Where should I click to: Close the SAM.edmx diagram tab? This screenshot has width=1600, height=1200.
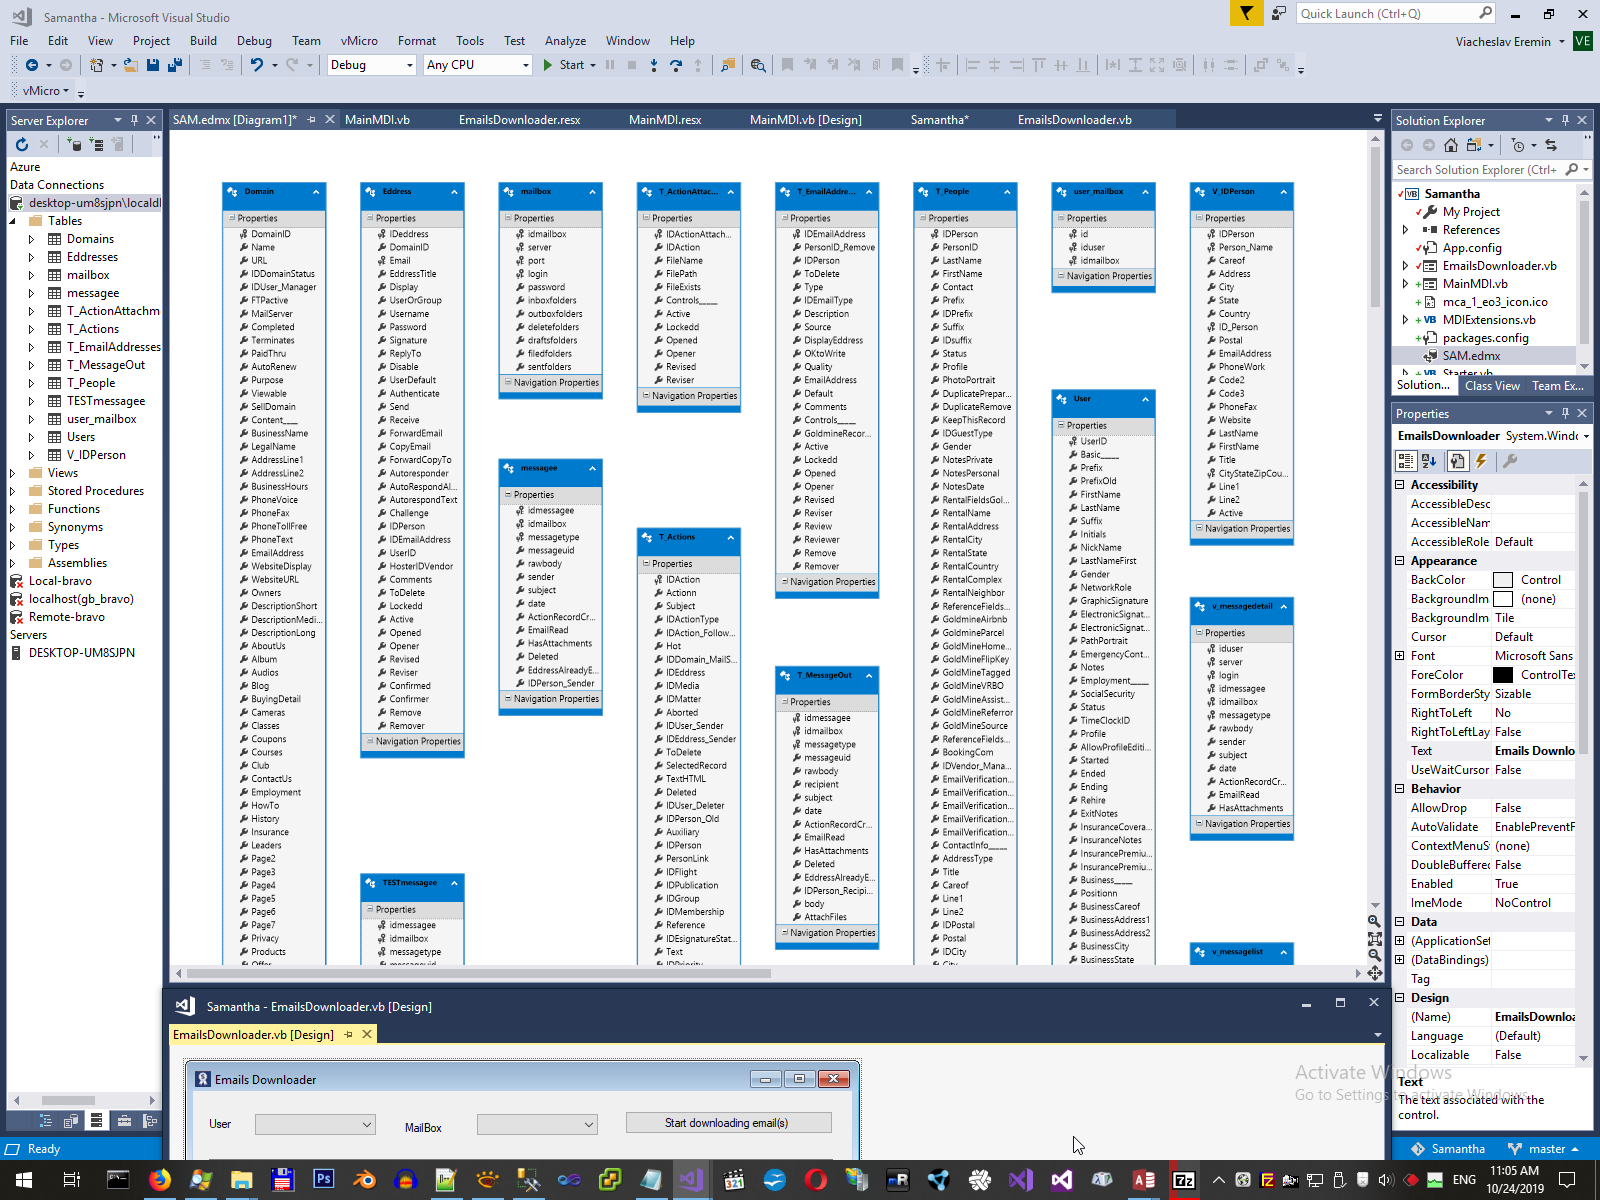pos(331,120)
